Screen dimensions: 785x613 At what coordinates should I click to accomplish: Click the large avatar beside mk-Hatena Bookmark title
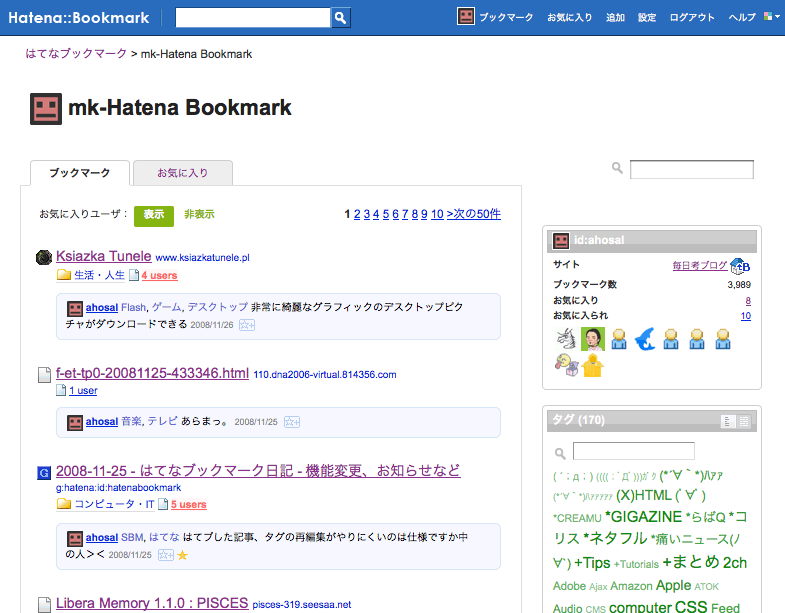(x=46, y=109)
